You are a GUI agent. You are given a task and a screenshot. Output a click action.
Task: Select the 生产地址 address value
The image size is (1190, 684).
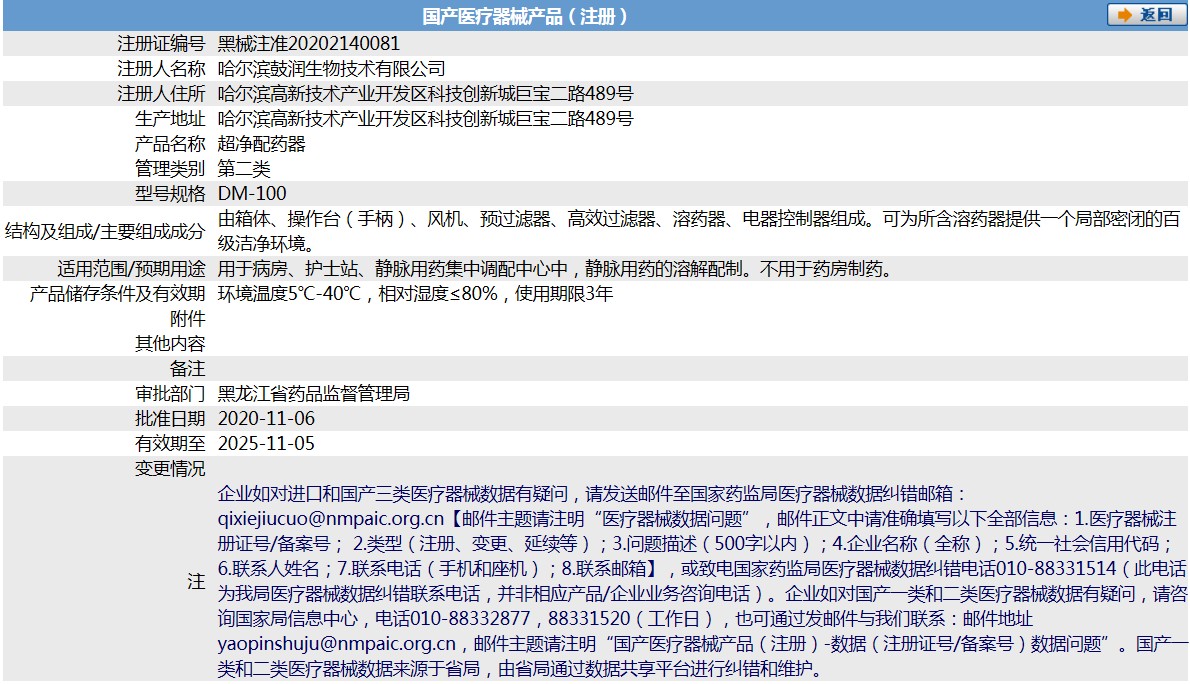point(425,118)
